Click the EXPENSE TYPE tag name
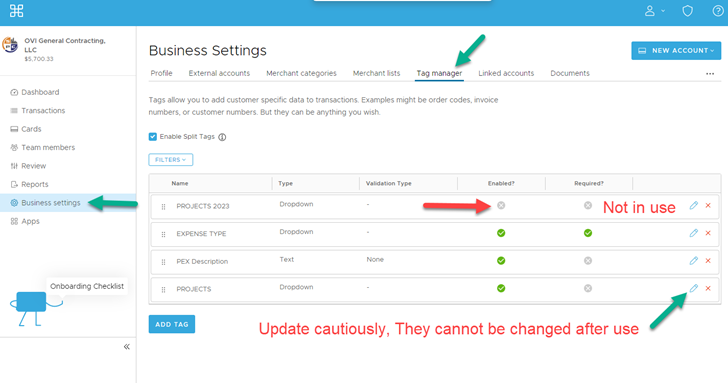Image resolution: width=728 pixels, height=383 pixels. 201,234
